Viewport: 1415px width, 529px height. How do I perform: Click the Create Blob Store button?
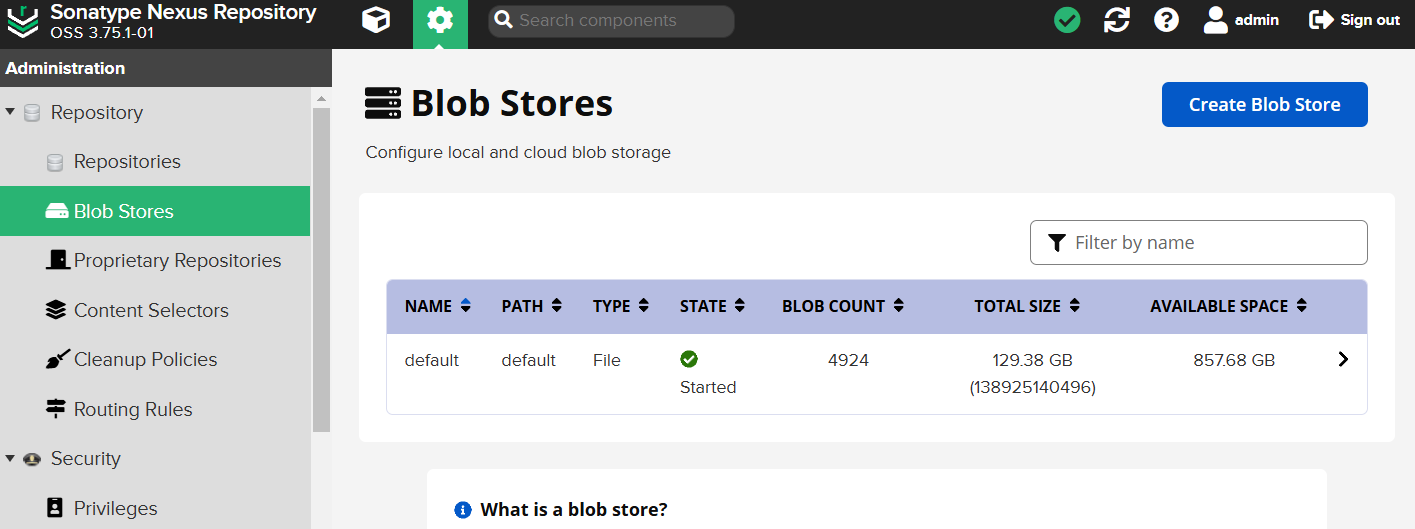coord(1264,105)
